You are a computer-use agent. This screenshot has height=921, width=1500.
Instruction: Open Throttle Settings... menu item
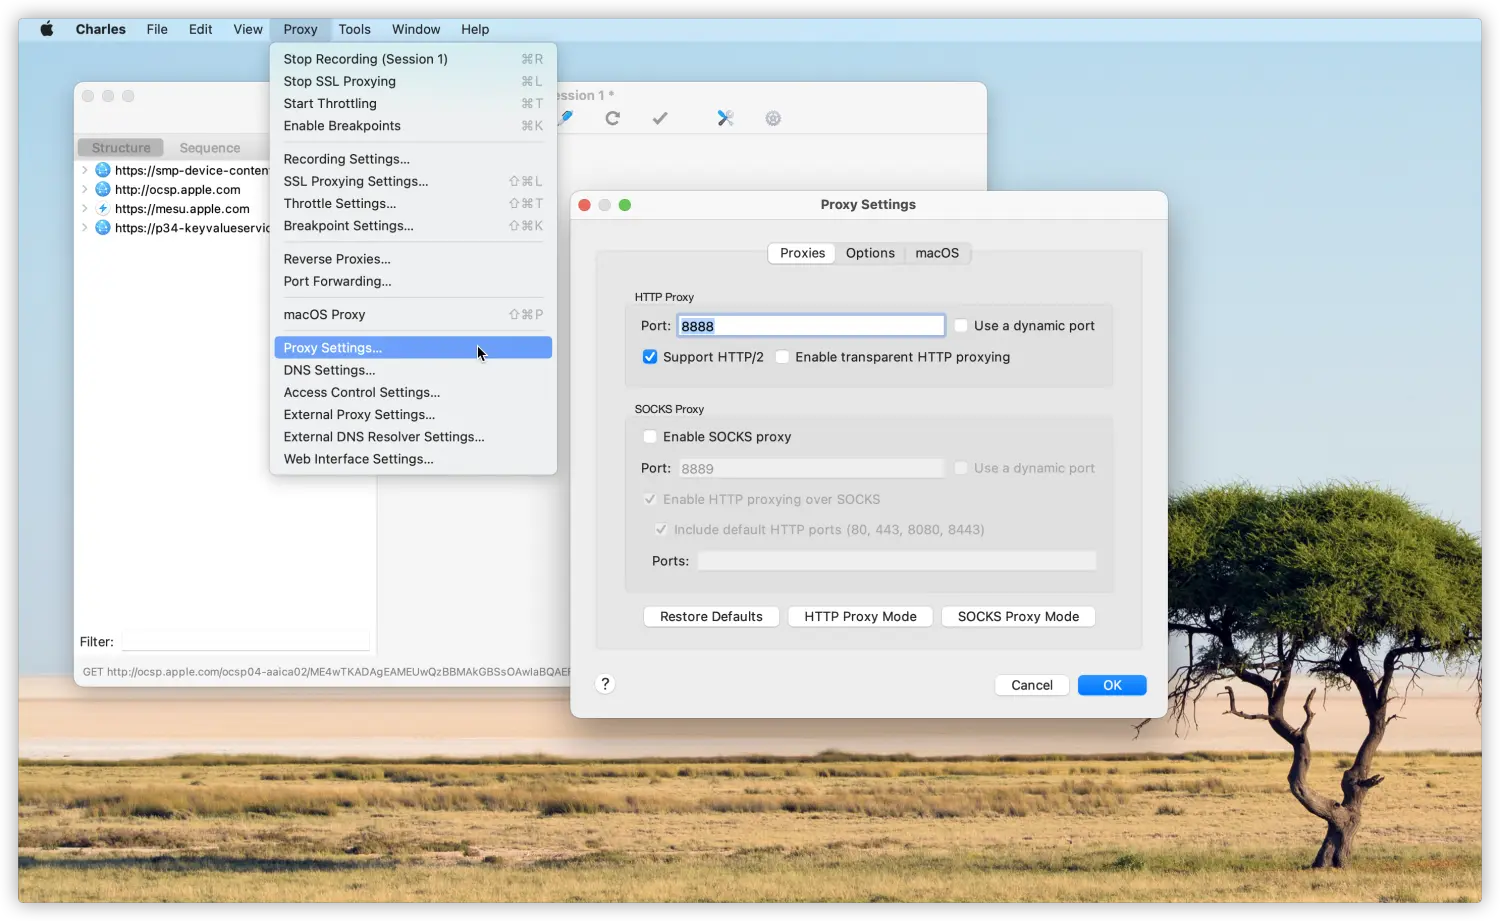pyautogui.click(x=413, y=203)
